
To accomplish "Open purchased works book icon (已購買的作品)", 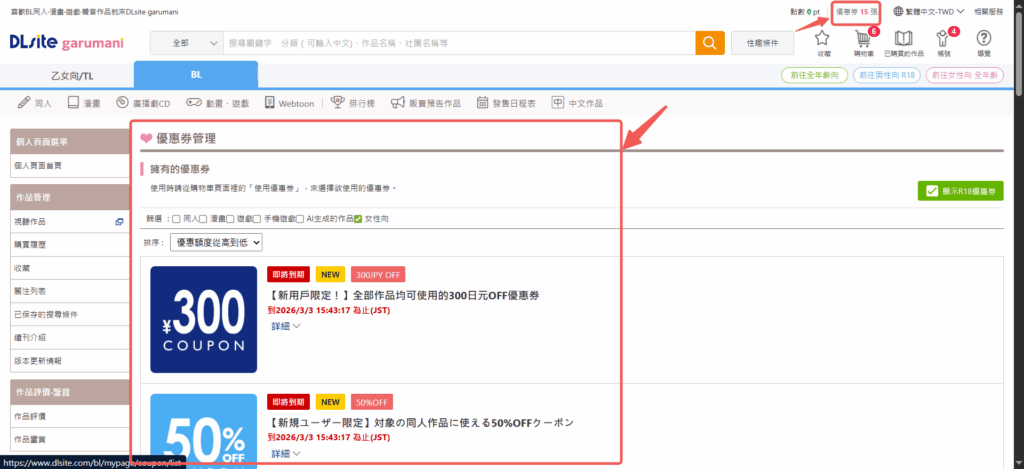I will tap(904, 42).
